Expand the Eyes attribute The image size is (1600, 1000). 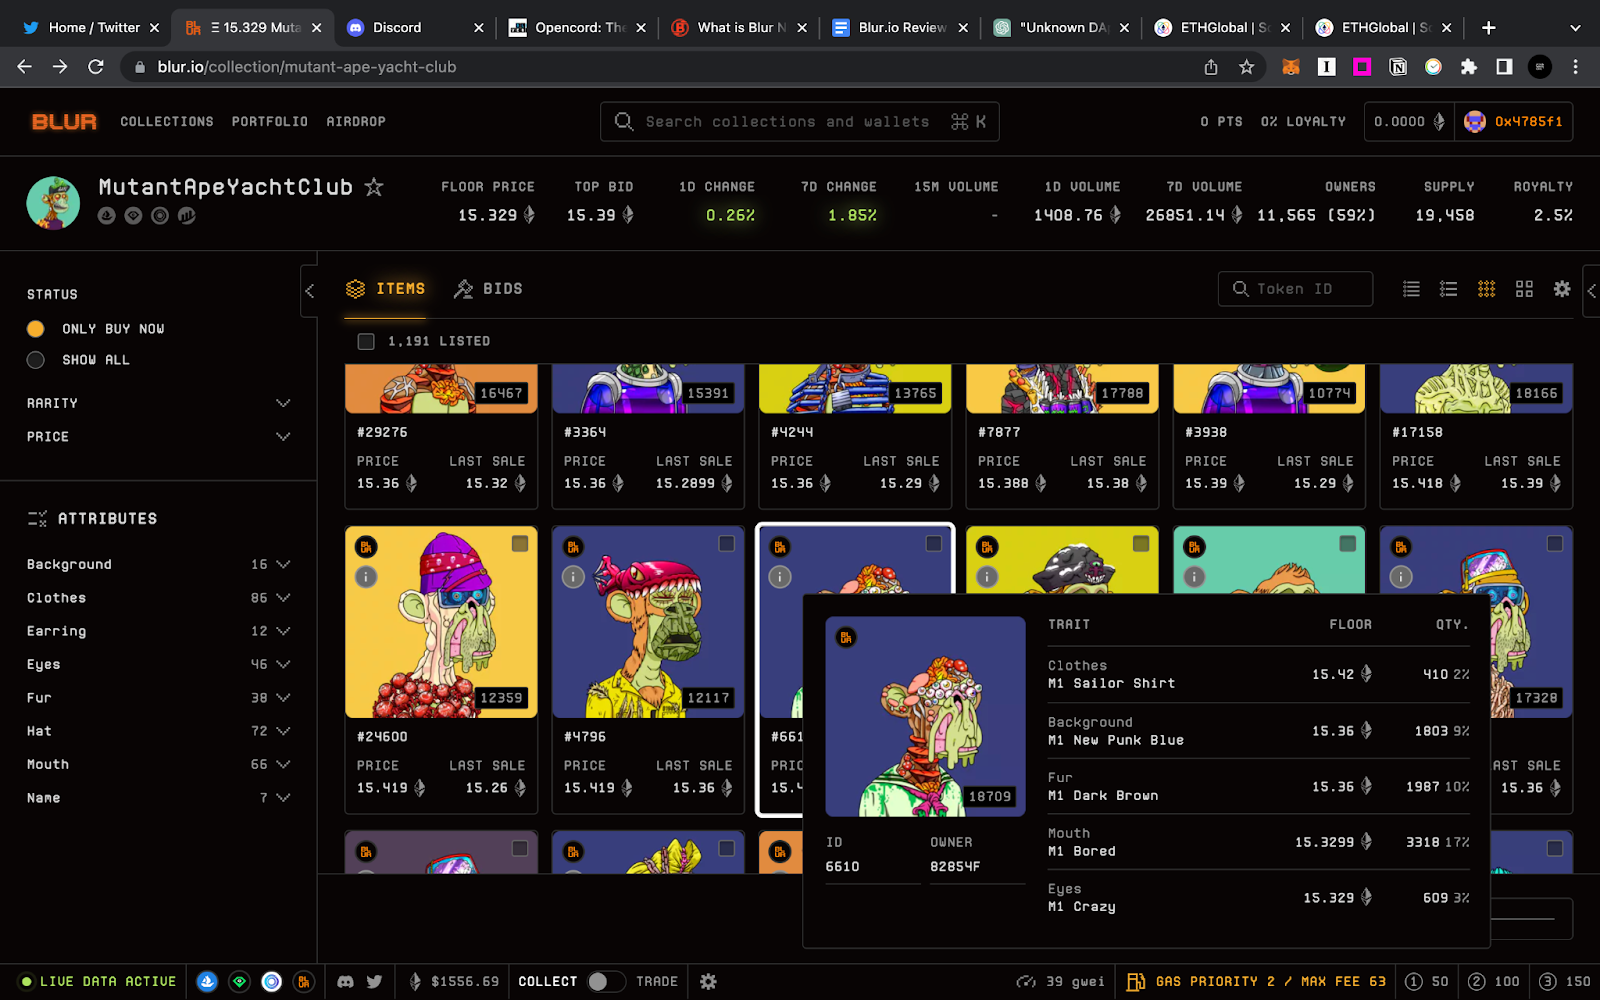pos(158,665)
